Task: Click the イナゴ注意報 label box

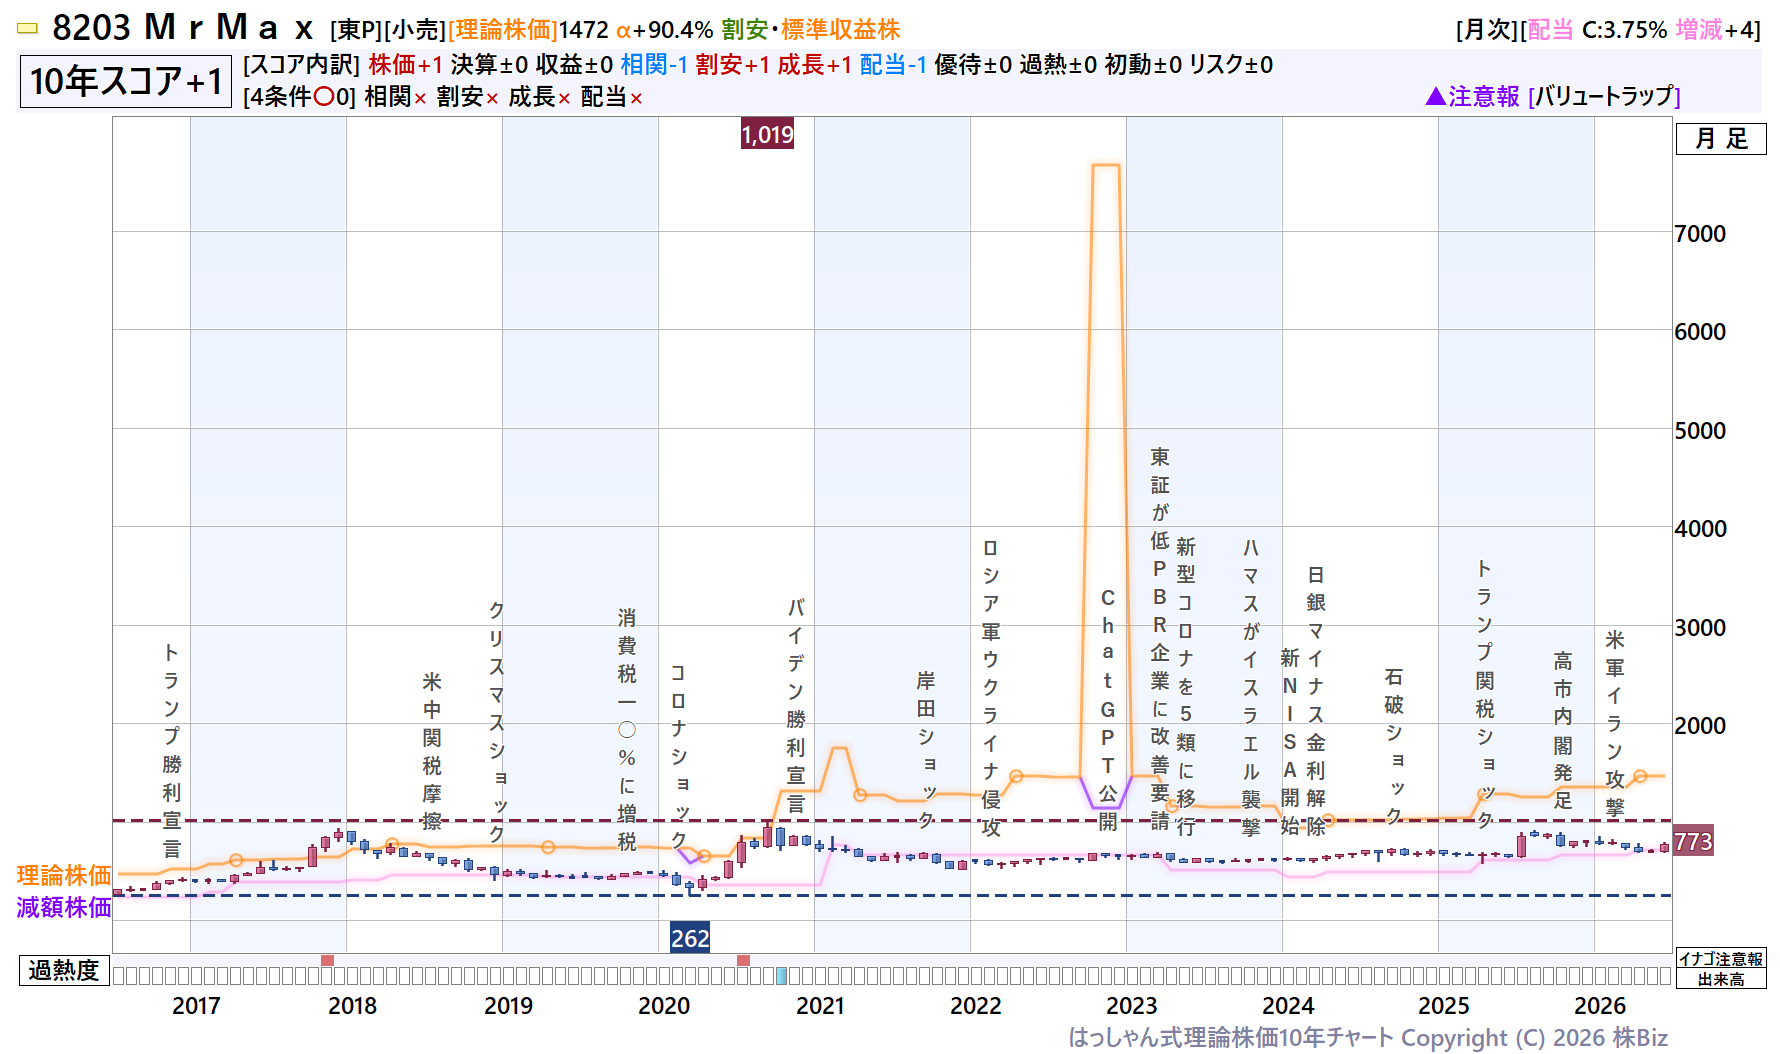Action: 1721,959
